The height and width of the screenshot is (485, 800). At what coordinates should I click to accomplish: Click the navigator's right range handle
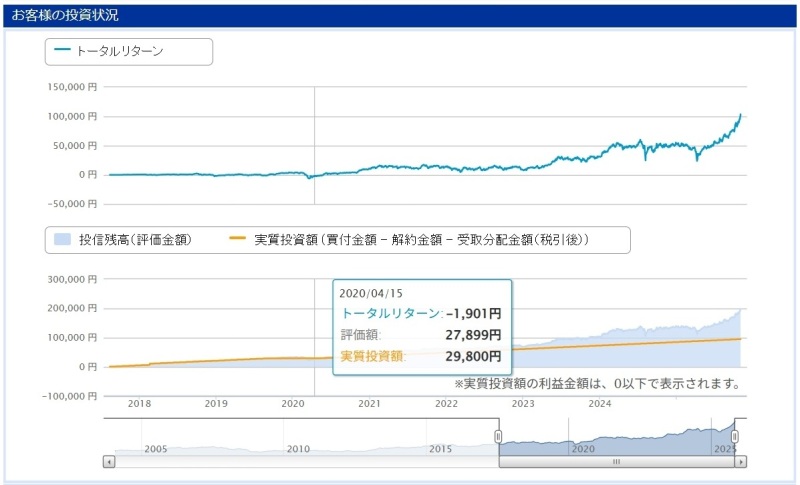(735, 436)
